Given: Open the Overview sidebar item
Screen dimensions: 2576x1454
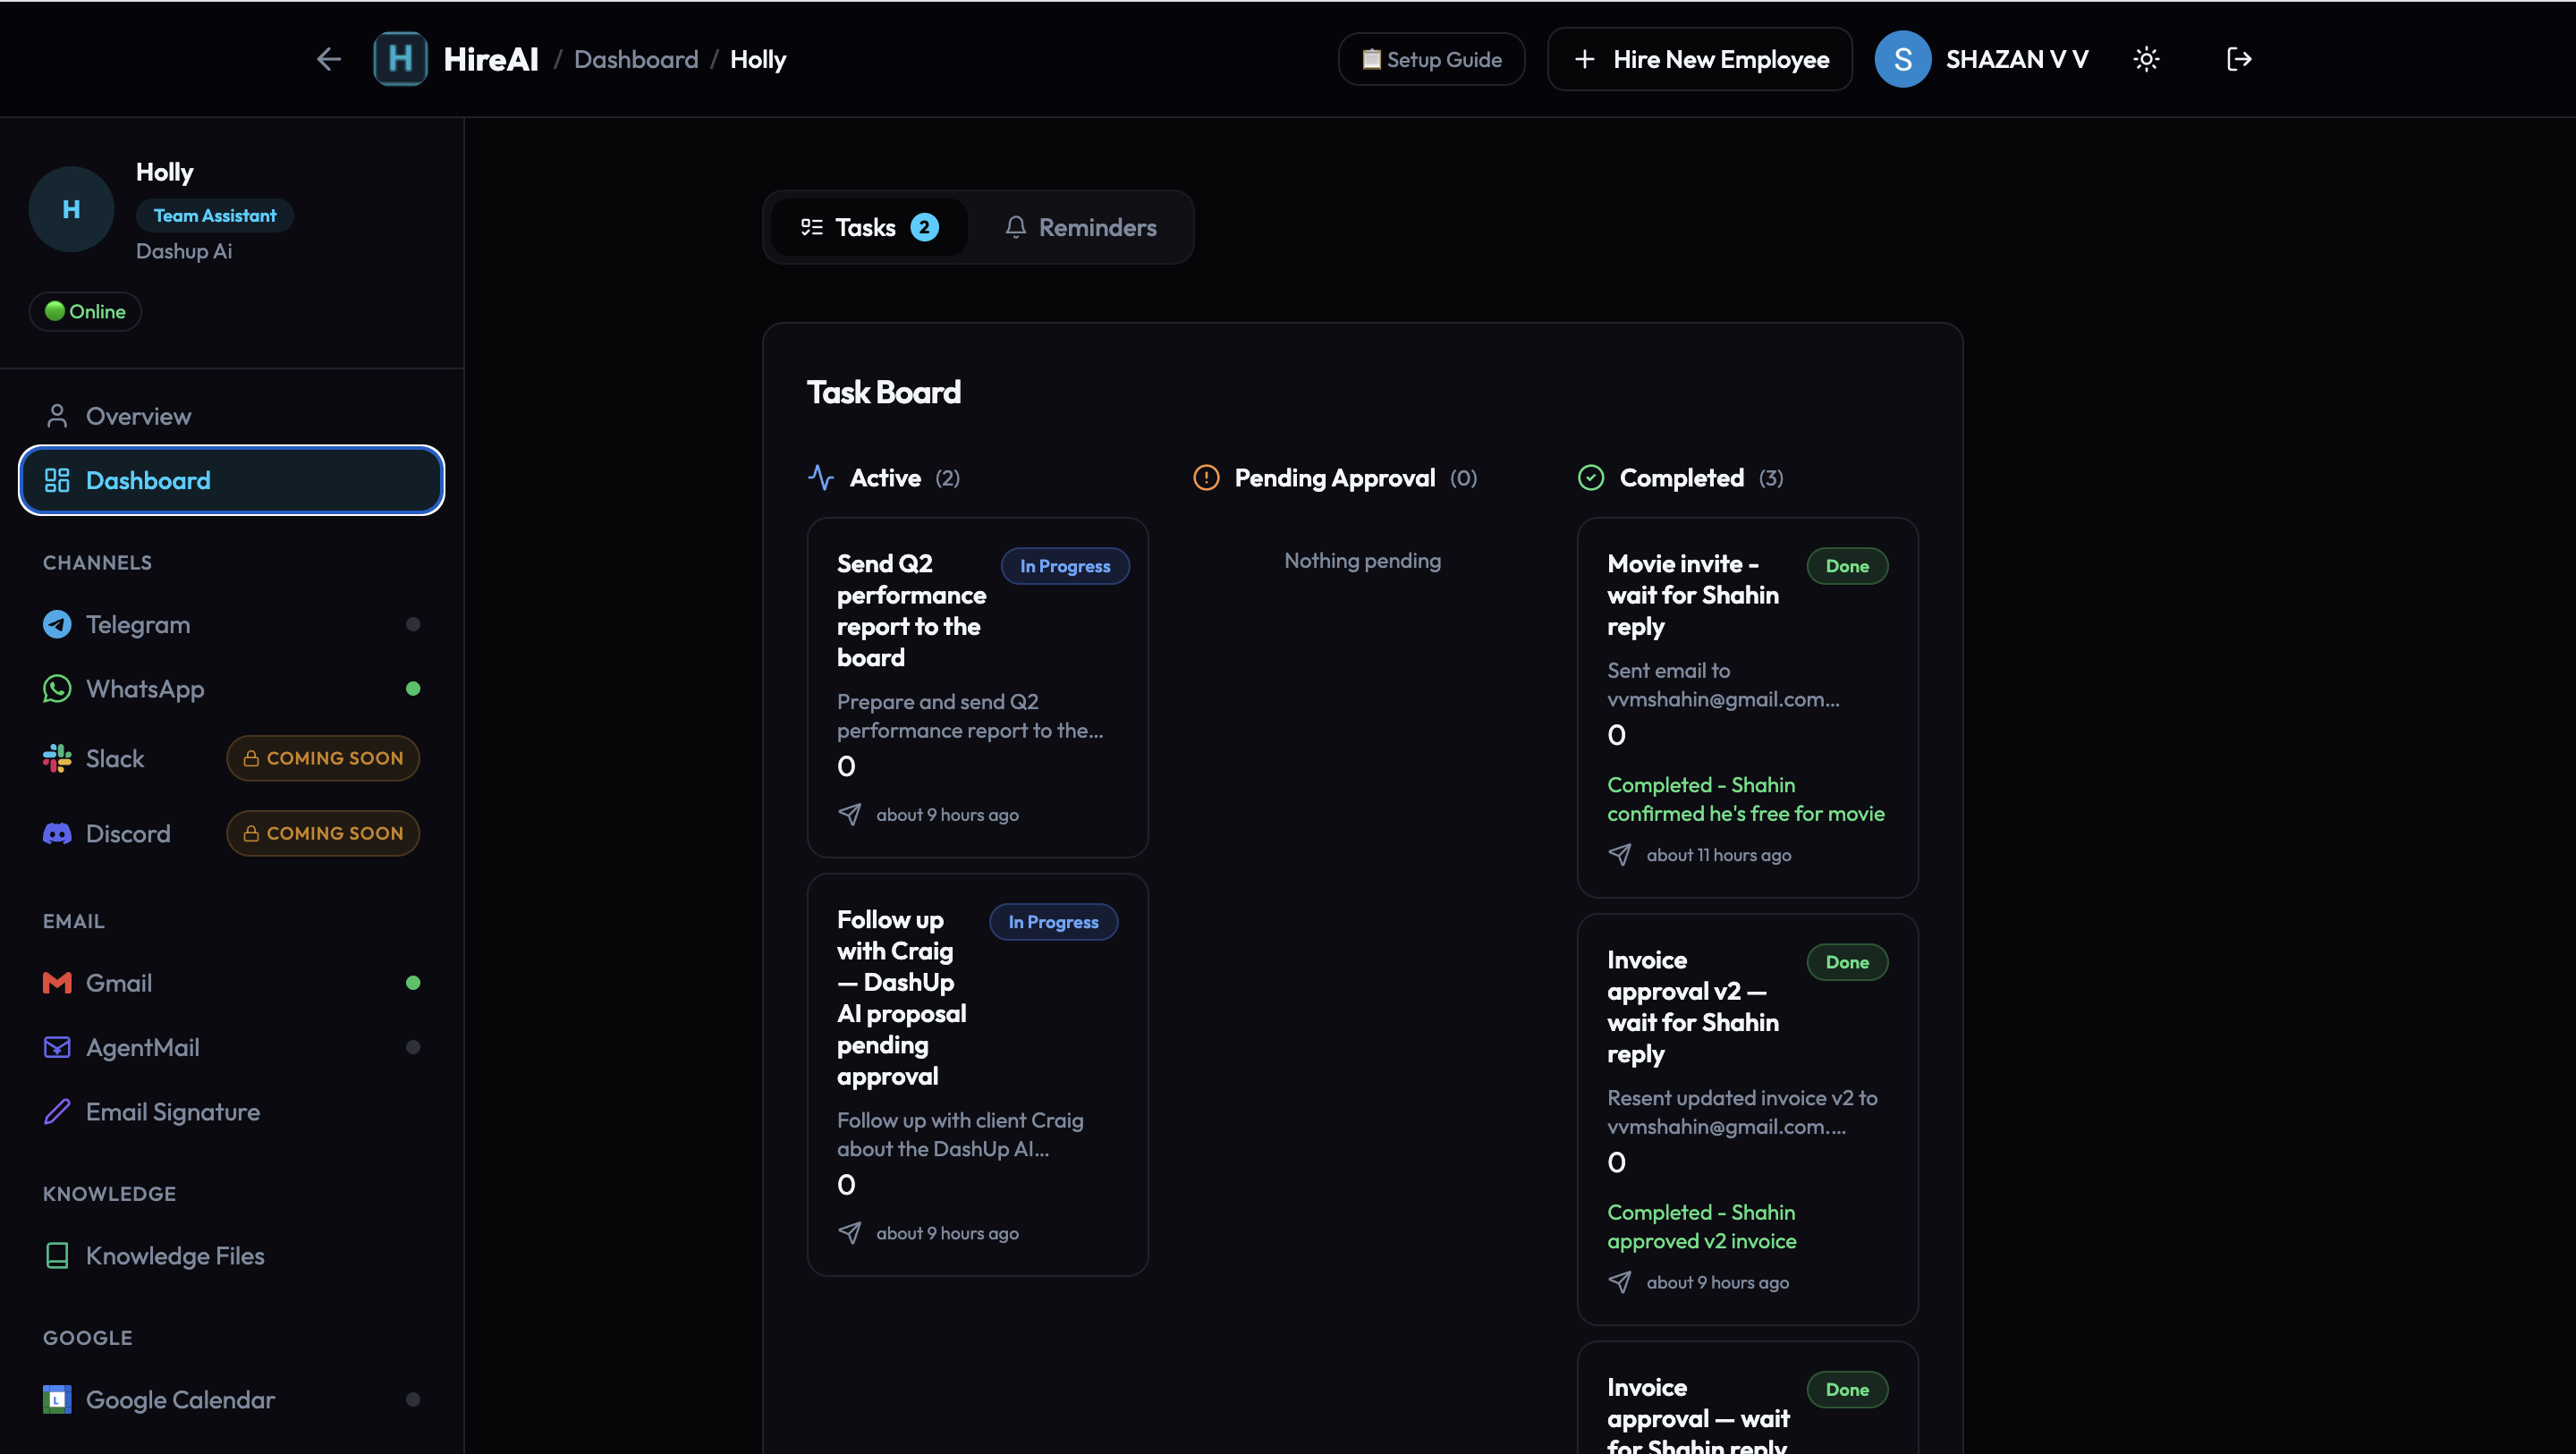Looking at the screenshot, I should (x=138, y=416).
